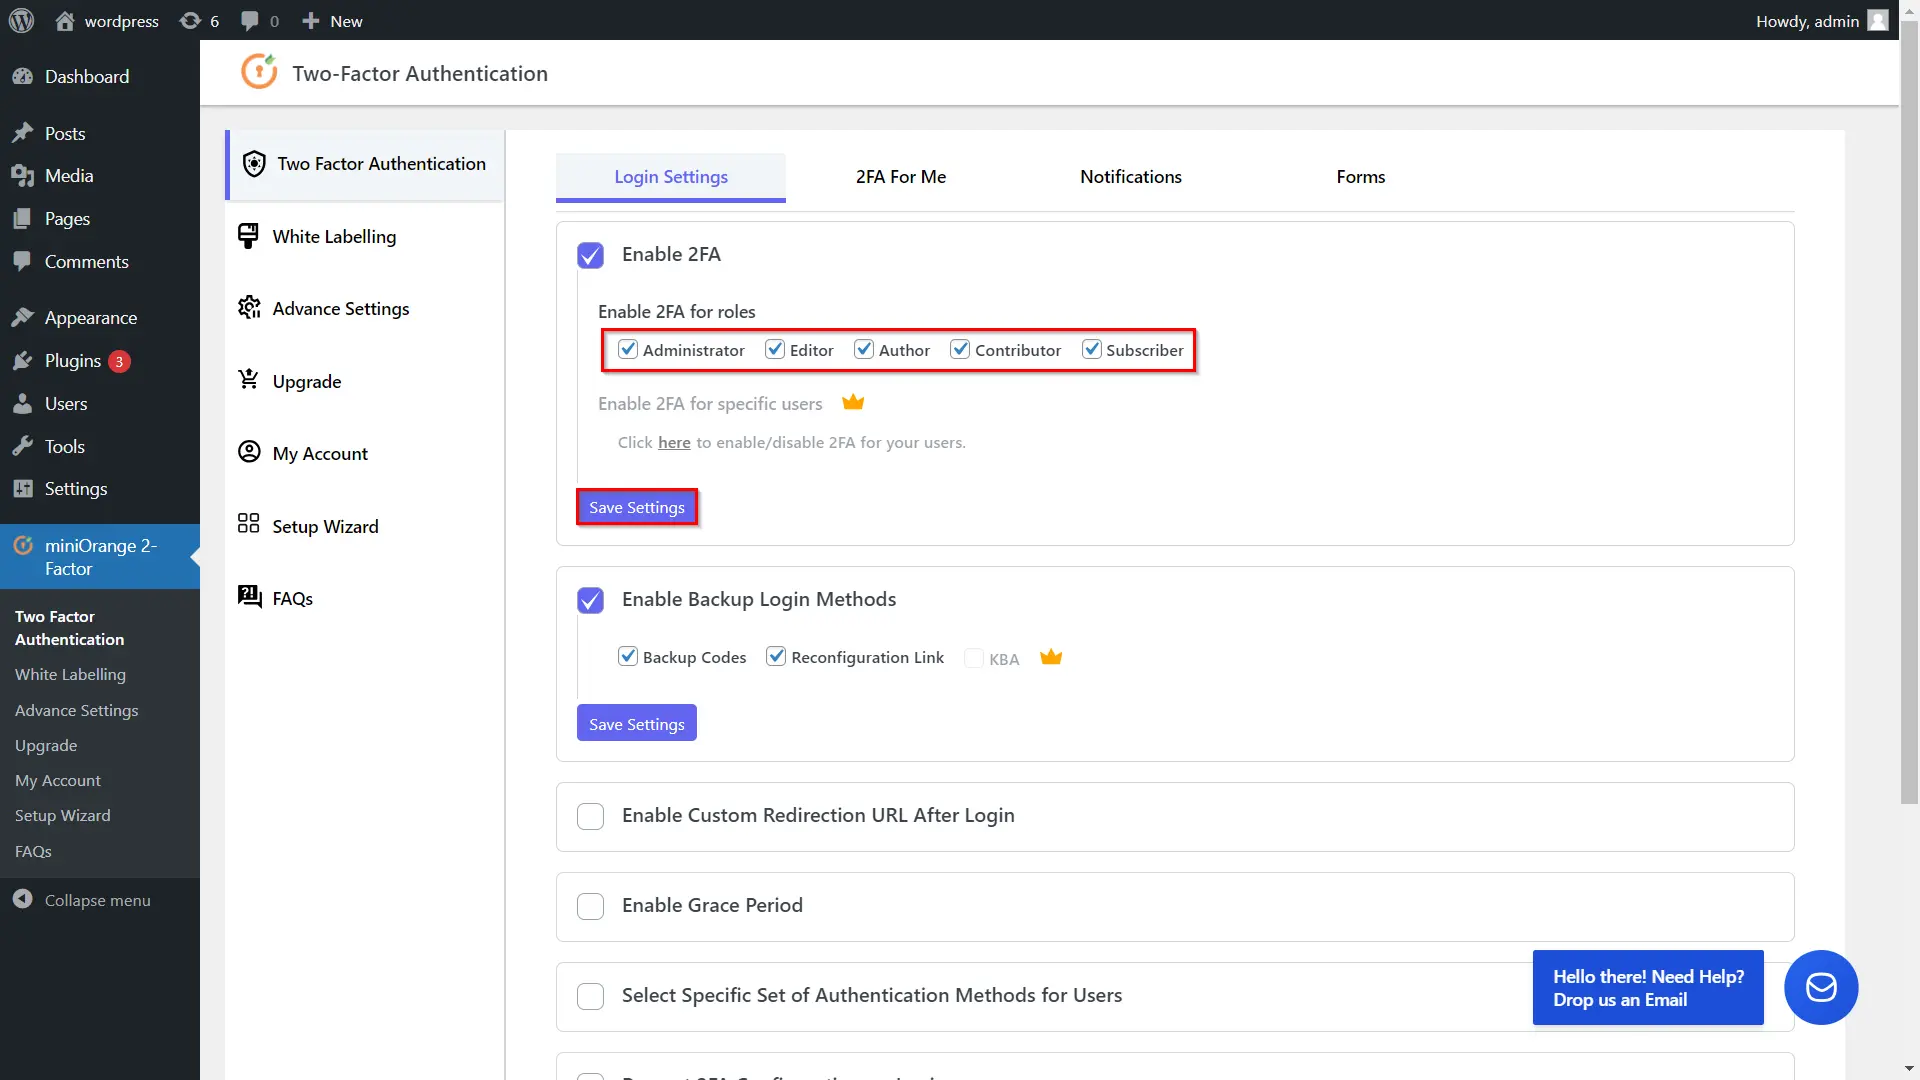Disable the Contributor role 2FA checkbox
The height and width of the screenshot is (1080, 1920).
(959, 348)
